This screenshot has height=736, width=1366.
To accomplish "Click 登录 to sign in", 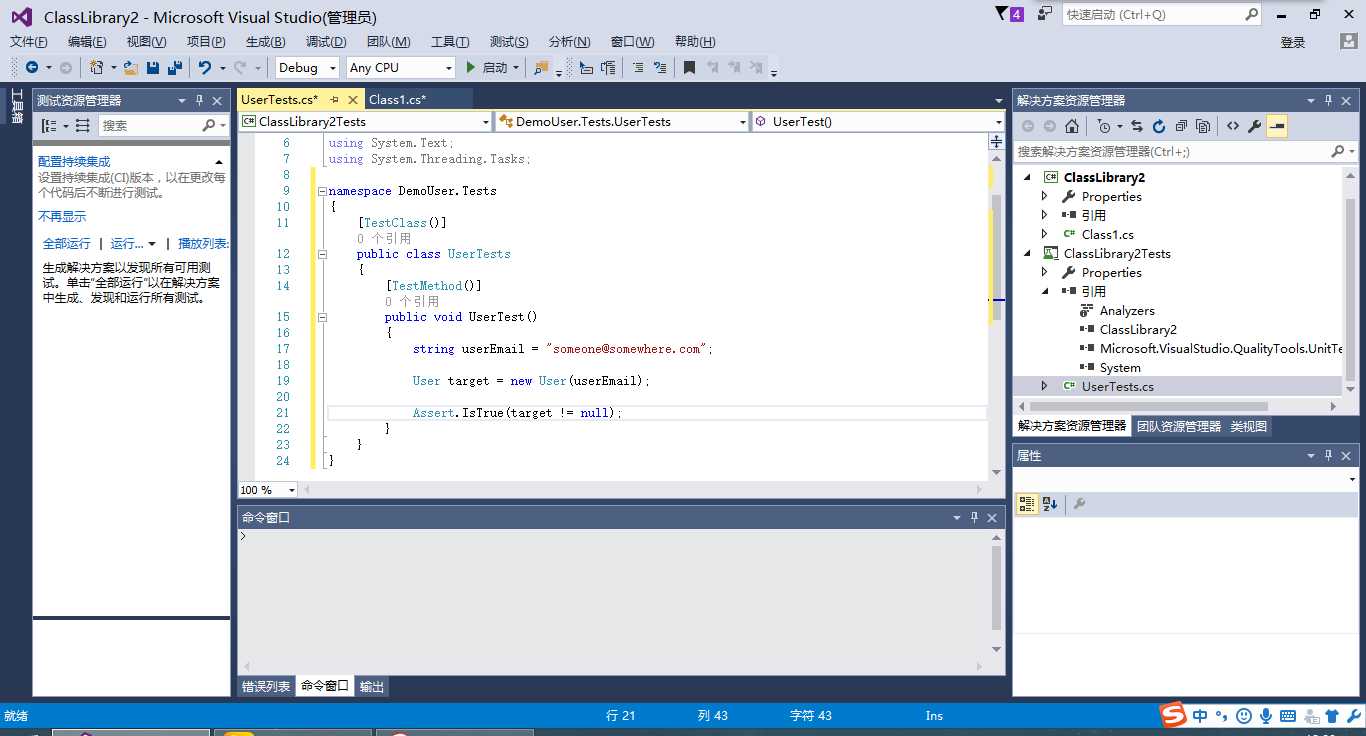I will click(x=1293, y=42).
